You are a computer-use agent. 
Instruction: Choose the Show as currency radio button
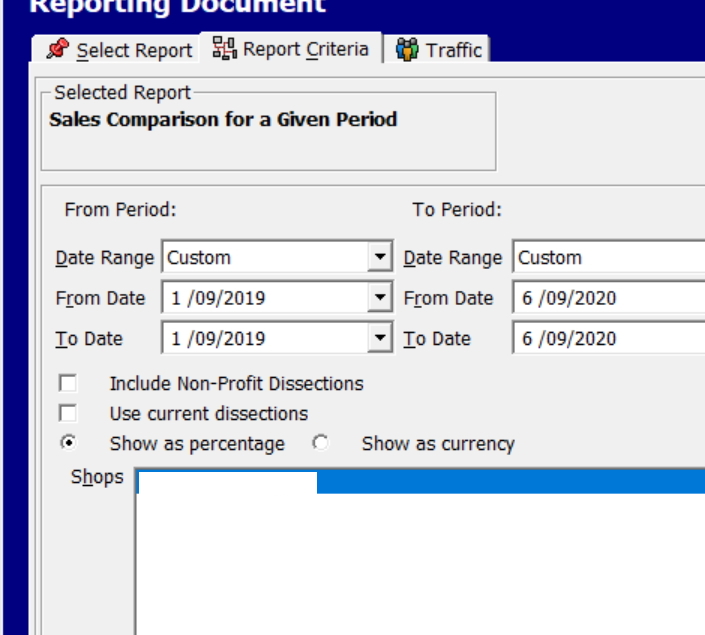click(x=320, y=443)
